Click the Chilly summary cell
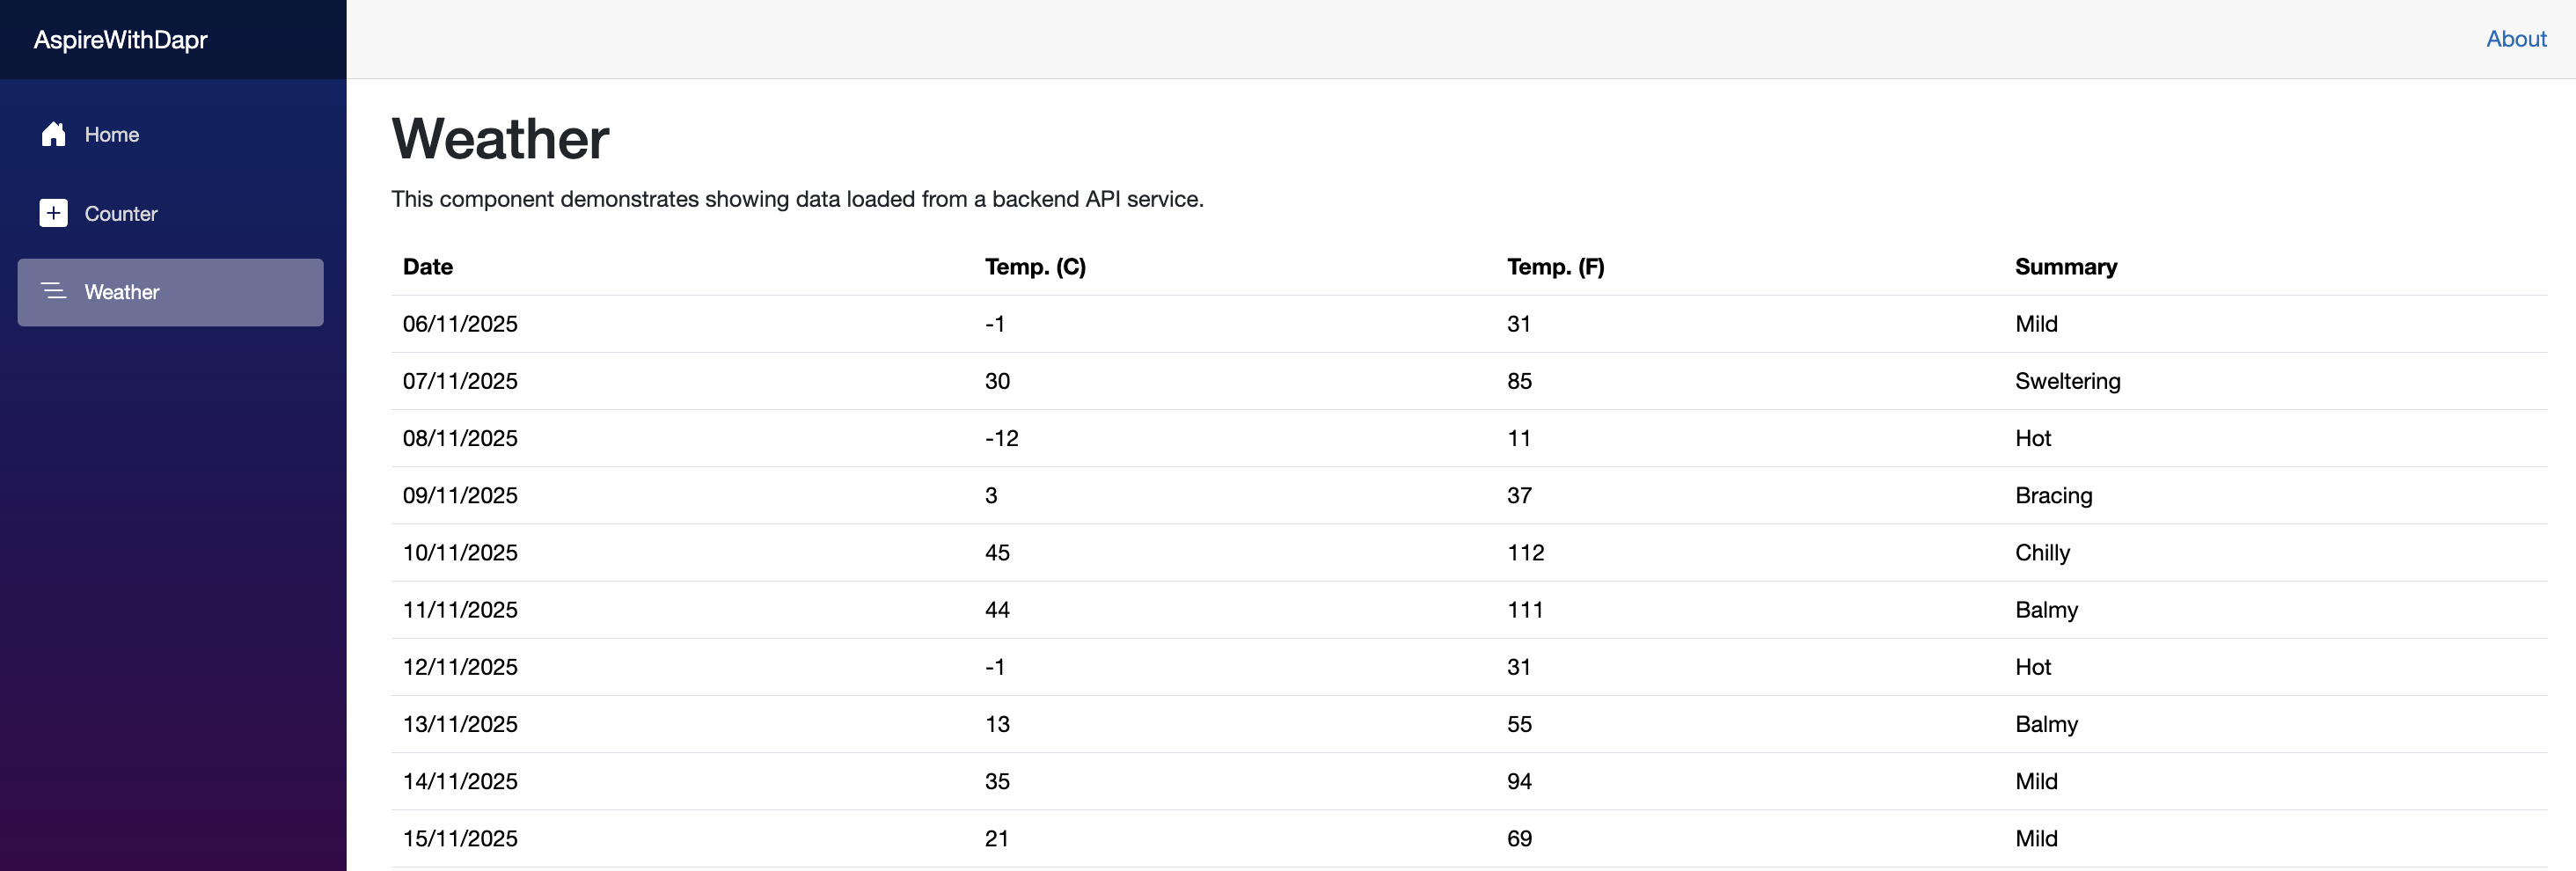The height and width of the screenshot is (871, 2576). [2042, 552]
